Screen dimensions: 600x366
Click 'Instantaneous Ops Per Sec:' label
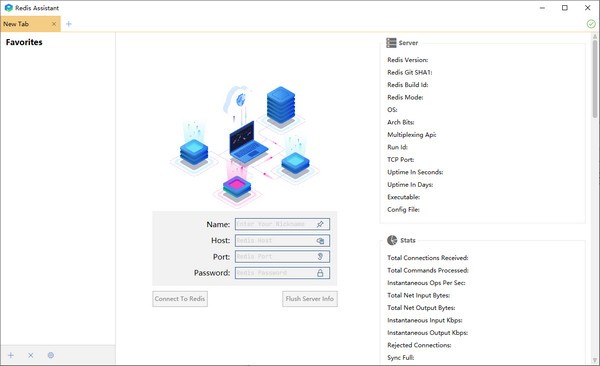point(426,283)
